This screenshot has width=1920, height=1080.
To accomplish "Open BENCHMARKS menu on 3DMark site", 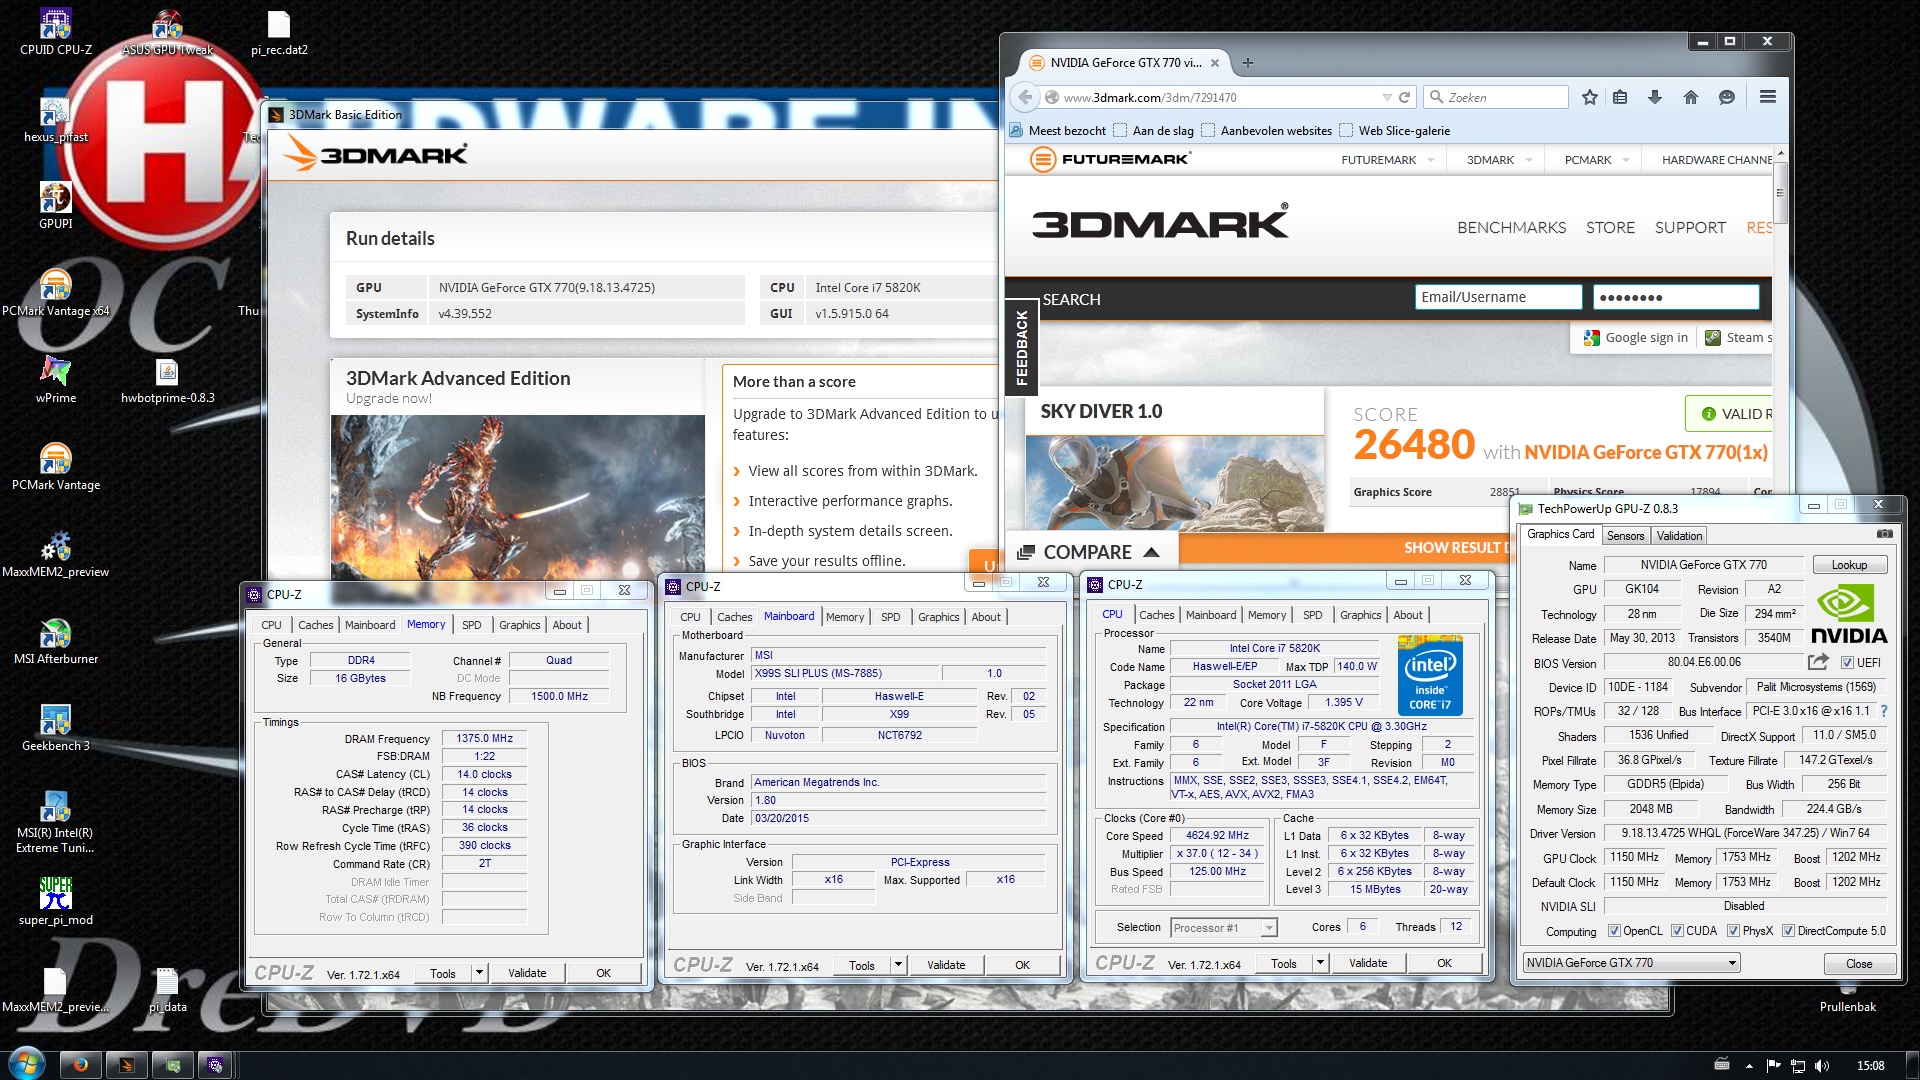I will point(1511,228).
